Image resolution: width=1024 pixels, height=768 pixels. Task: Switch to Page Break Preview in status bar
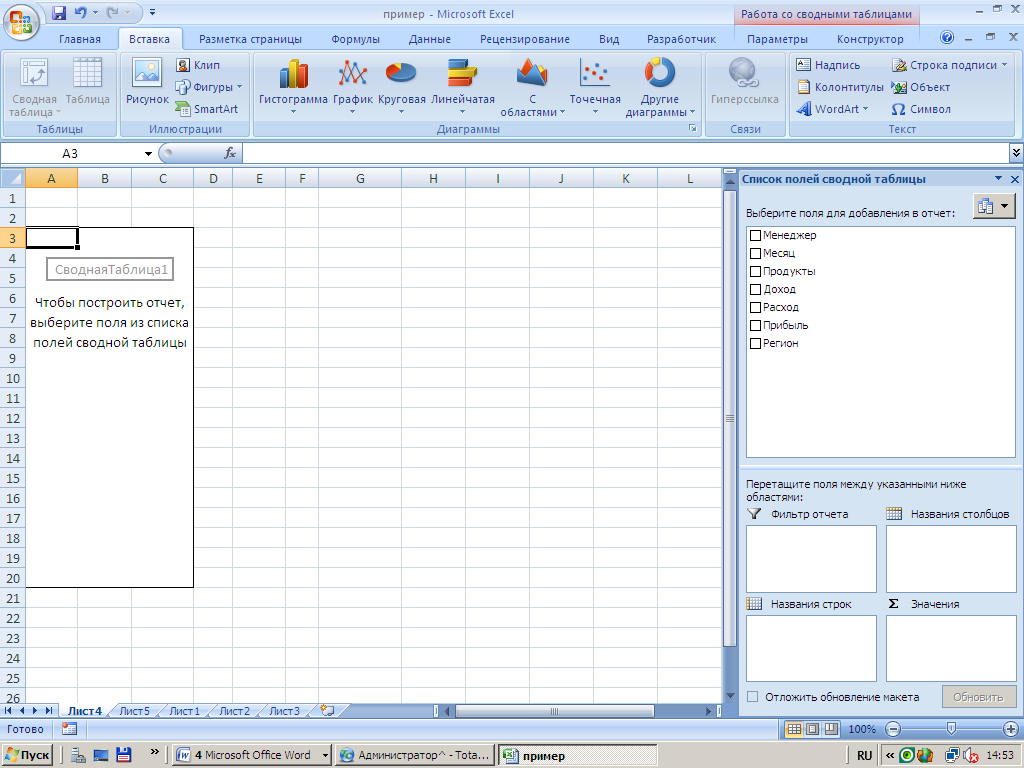[831, 729]
